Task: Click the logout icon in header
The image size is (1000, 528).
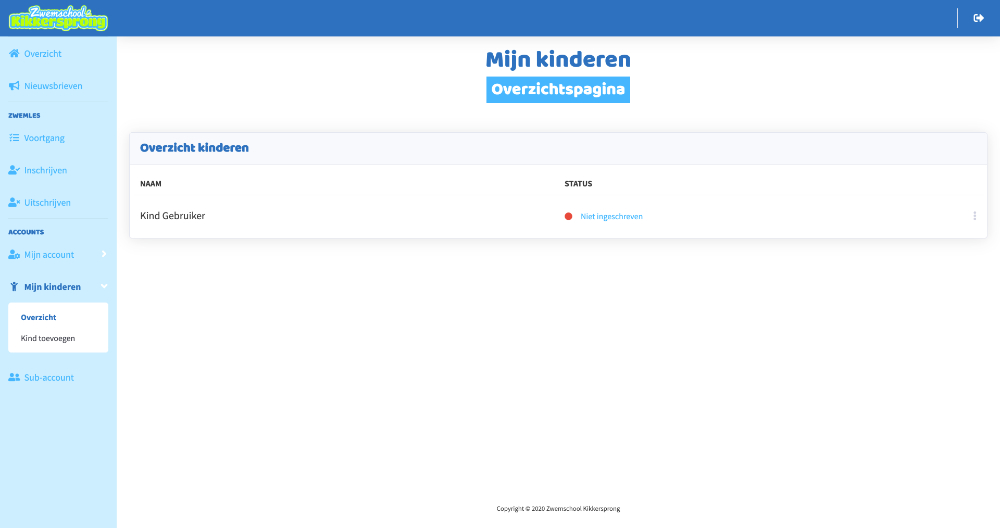Action: point(978,18)
